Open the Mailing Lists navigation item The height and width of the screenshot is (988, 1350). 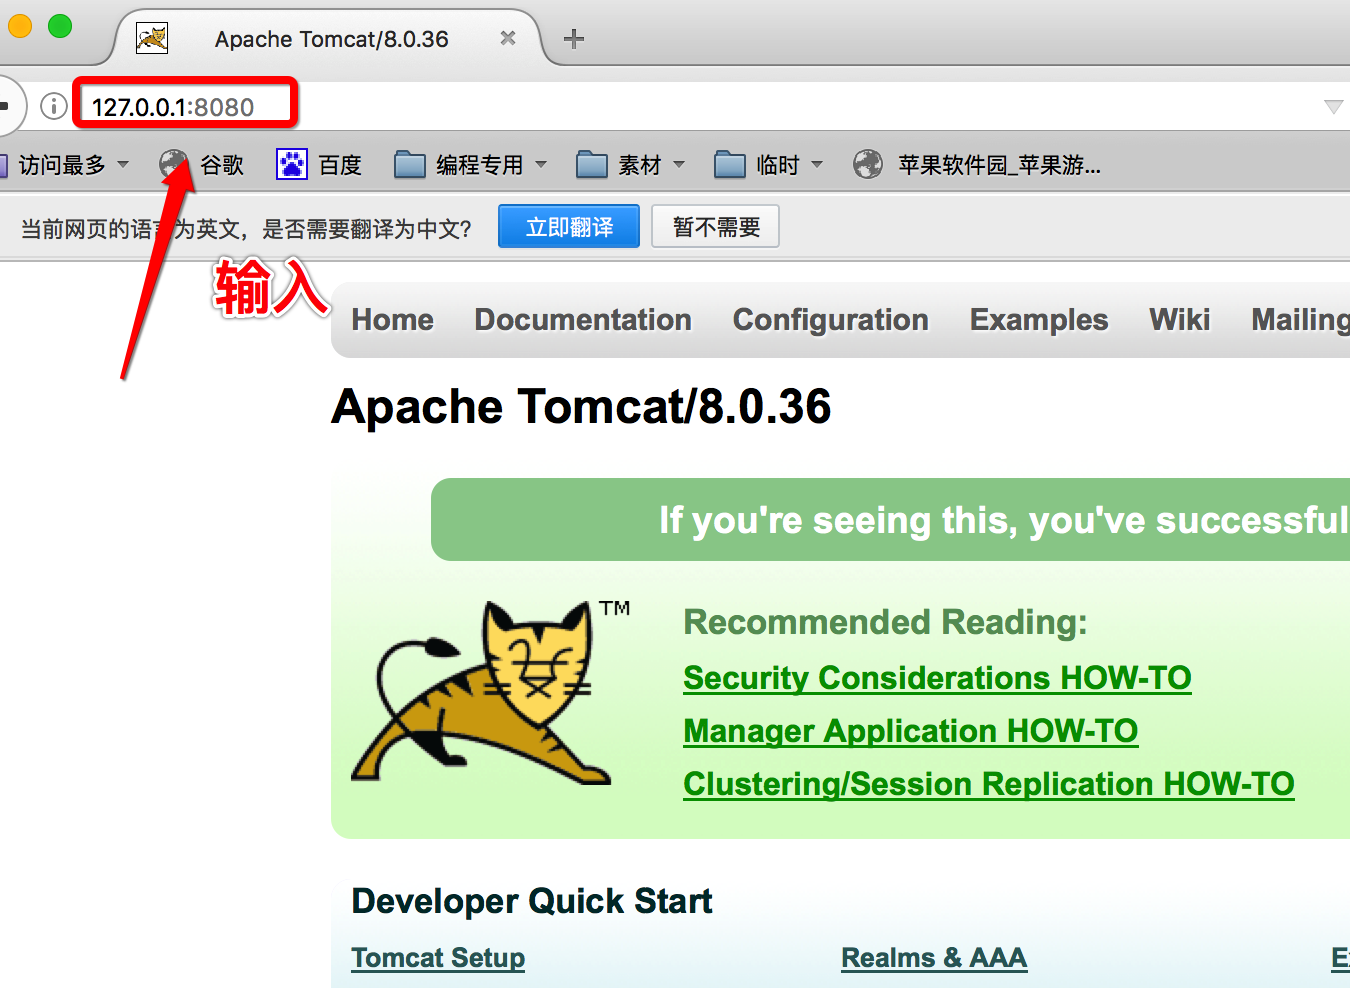point(1300,320)
